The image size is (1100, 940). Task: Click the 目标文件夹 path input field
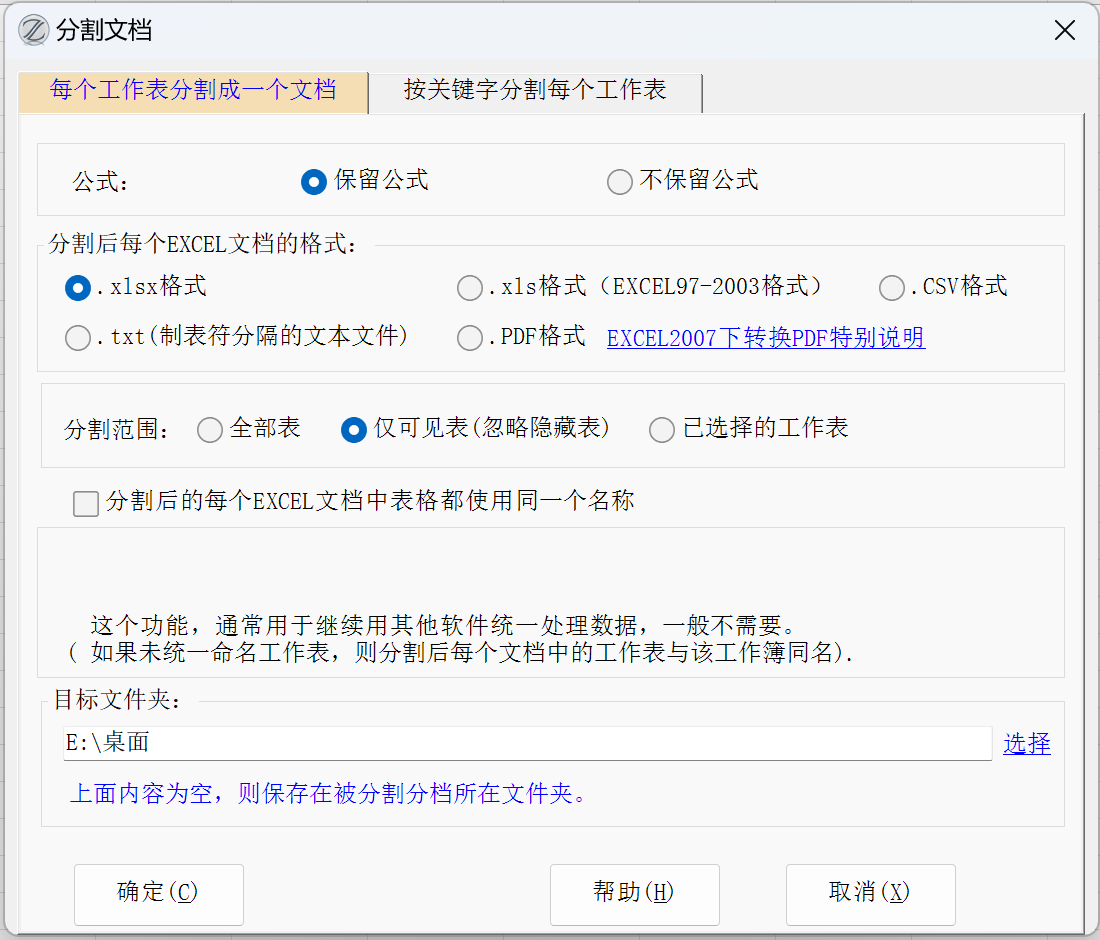point(527,743)
